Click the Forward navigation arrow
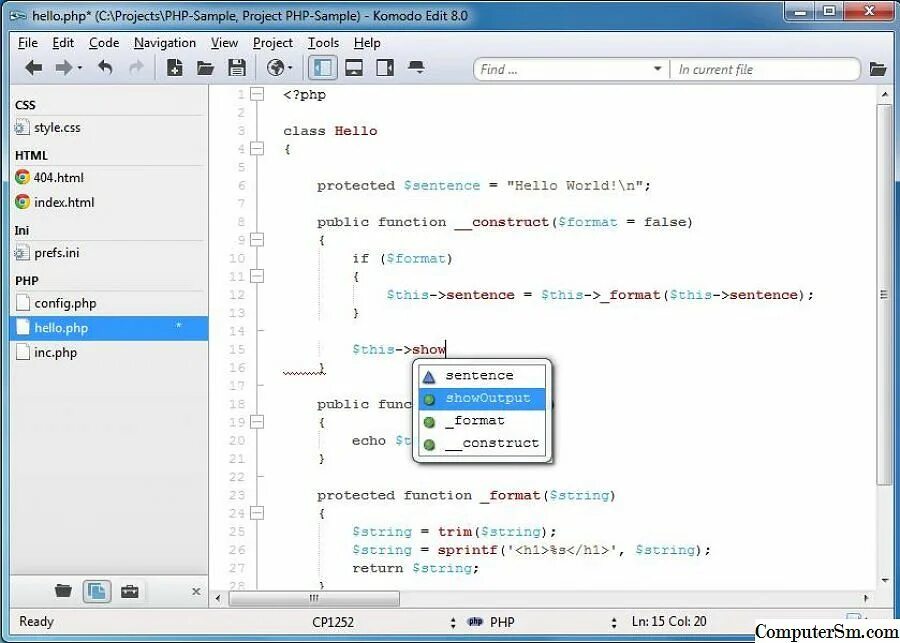 pyautogui.click(x=64, y=68)
